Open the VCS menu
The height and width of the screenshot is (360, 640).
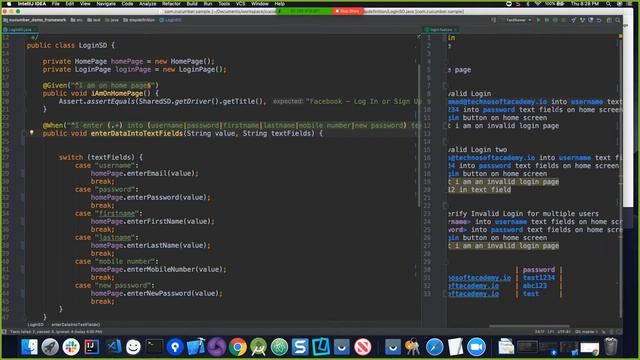tap(240, 4)
